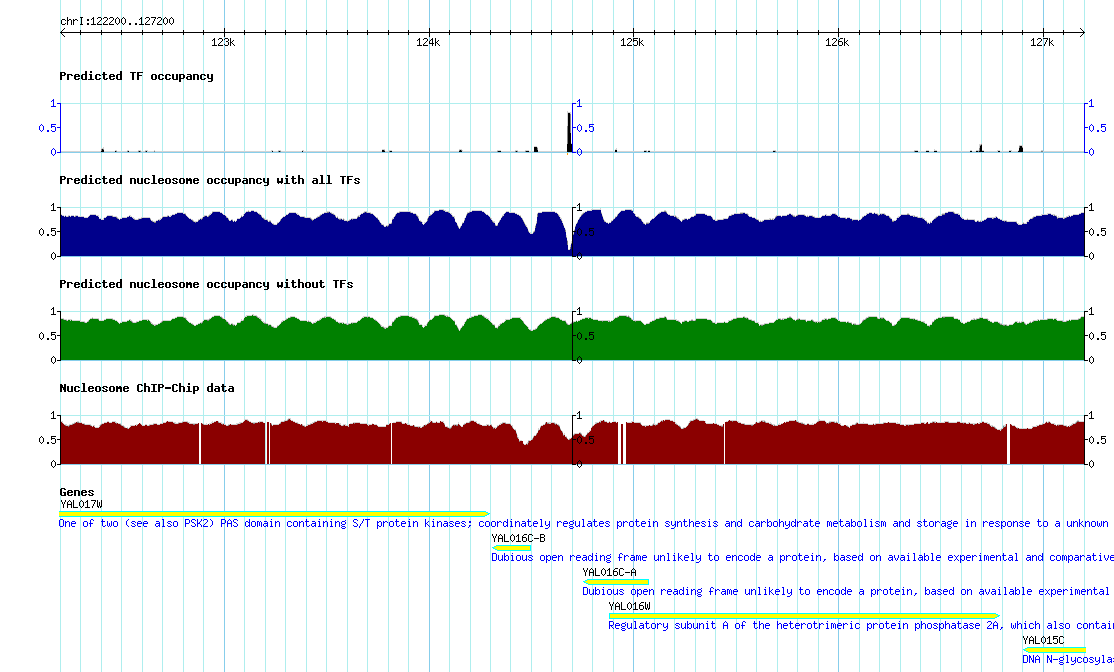The image size is (1114, 672).
Task: Click the Genes track heading
Action: pyautogui.click(x=77, y=492)
